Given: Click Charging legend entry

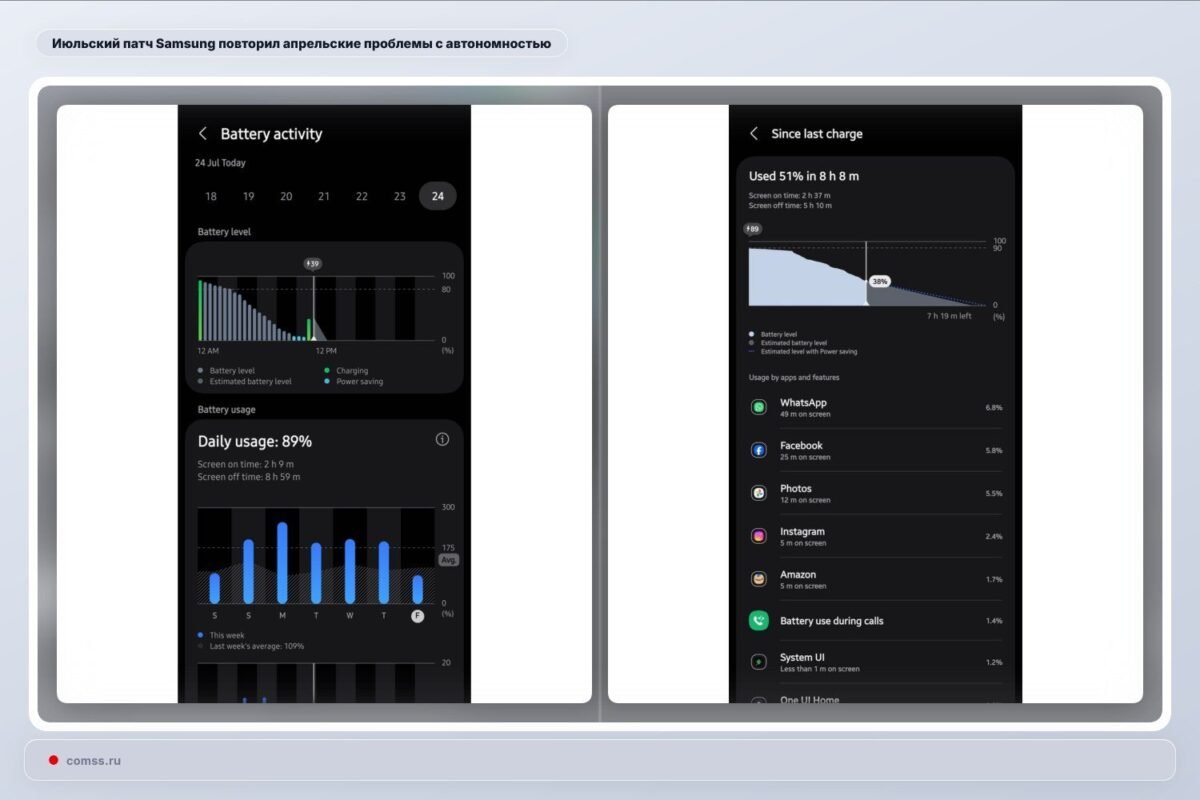Looking at the screenshot, I should [346, 371].
